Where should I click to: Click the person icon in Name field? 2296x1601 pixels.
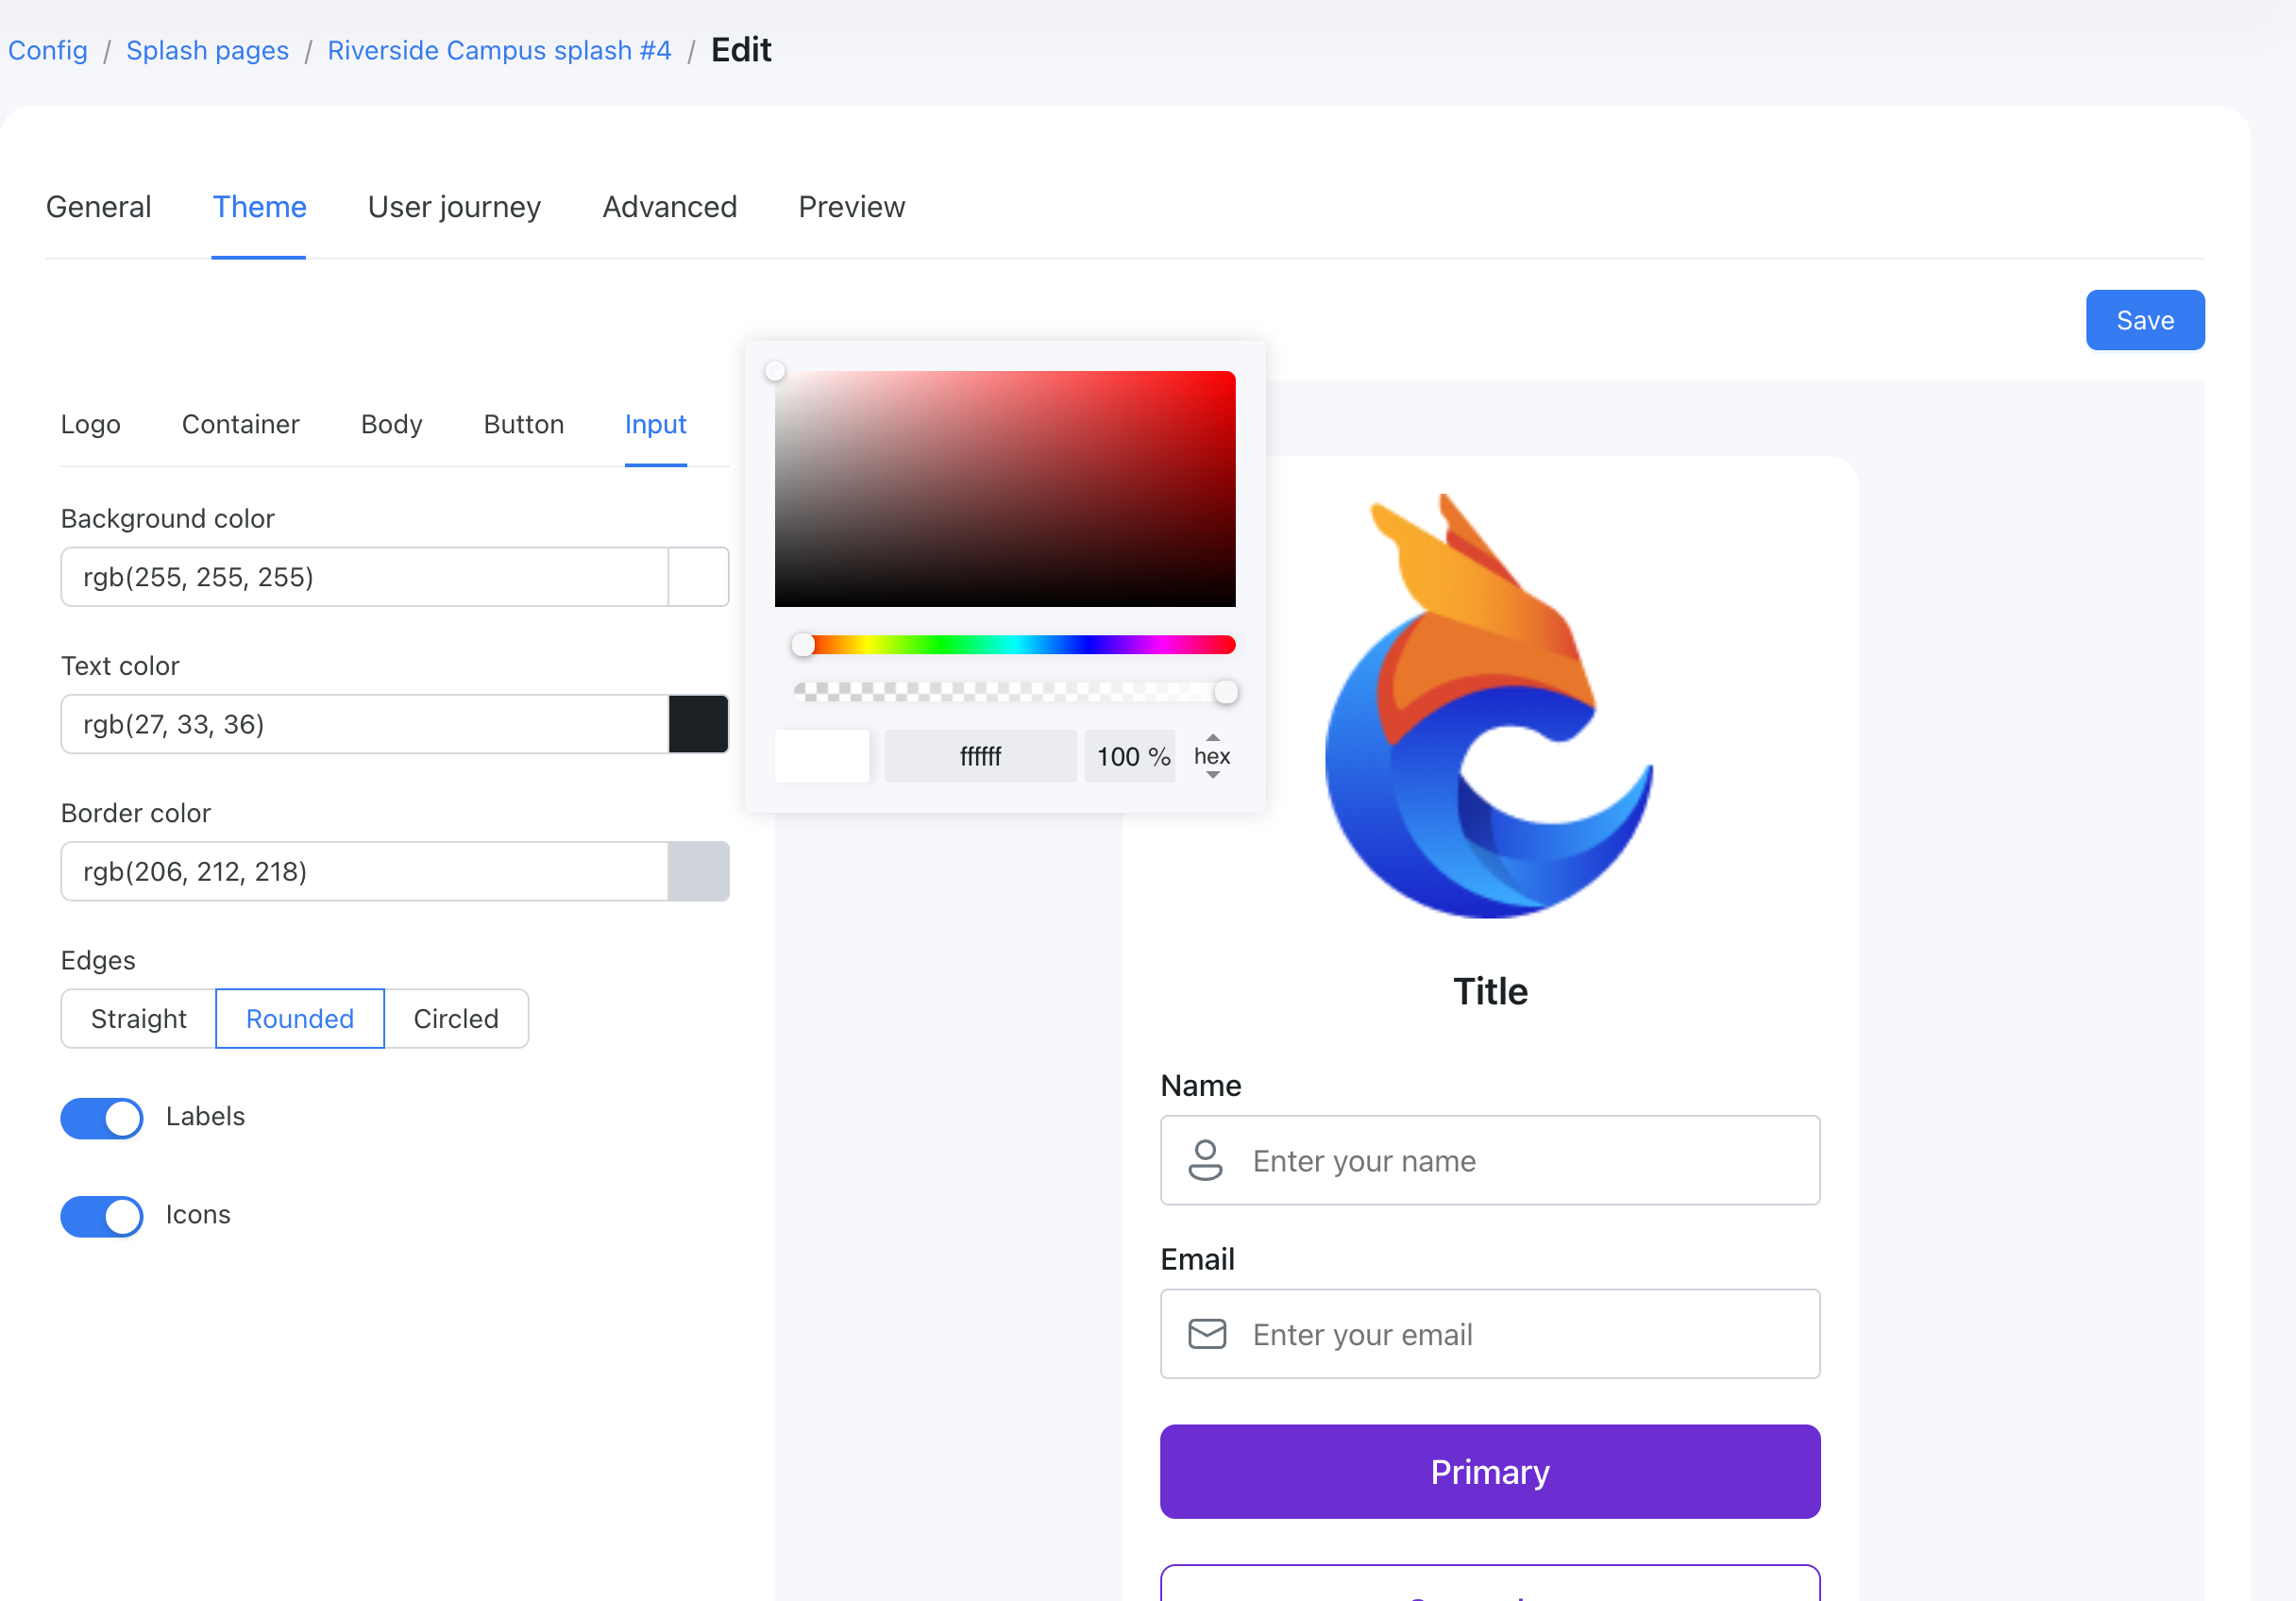pos(1205,1160)
